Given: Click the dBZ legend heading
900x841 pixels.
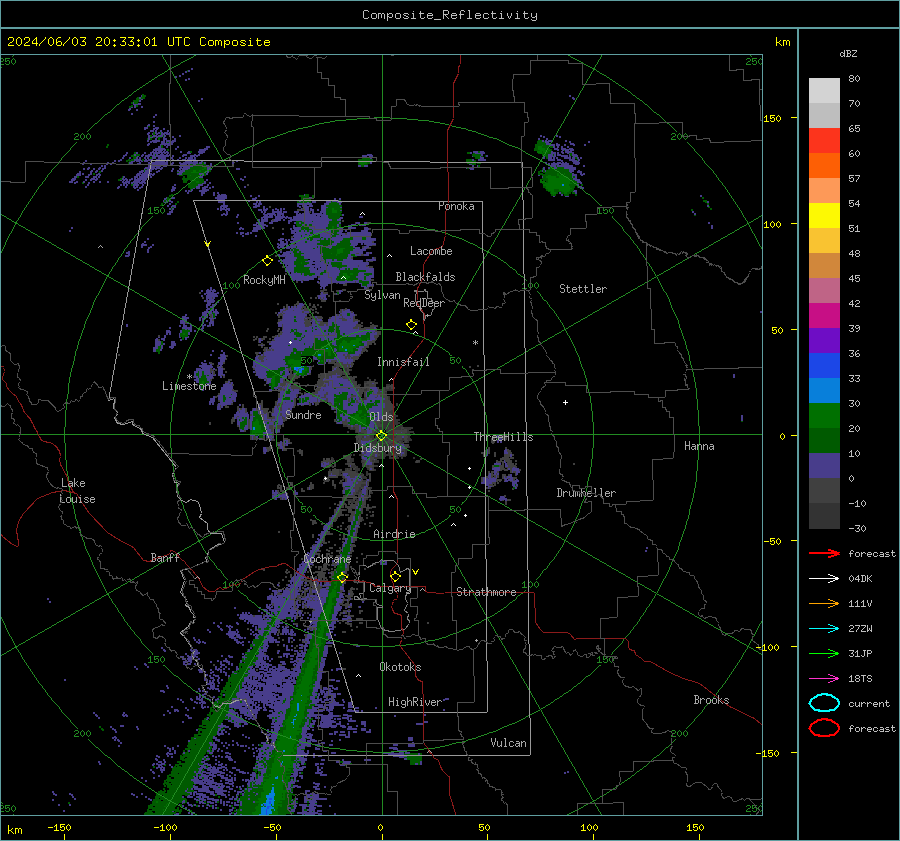Looking at the screenshot, I should (848, 53).
